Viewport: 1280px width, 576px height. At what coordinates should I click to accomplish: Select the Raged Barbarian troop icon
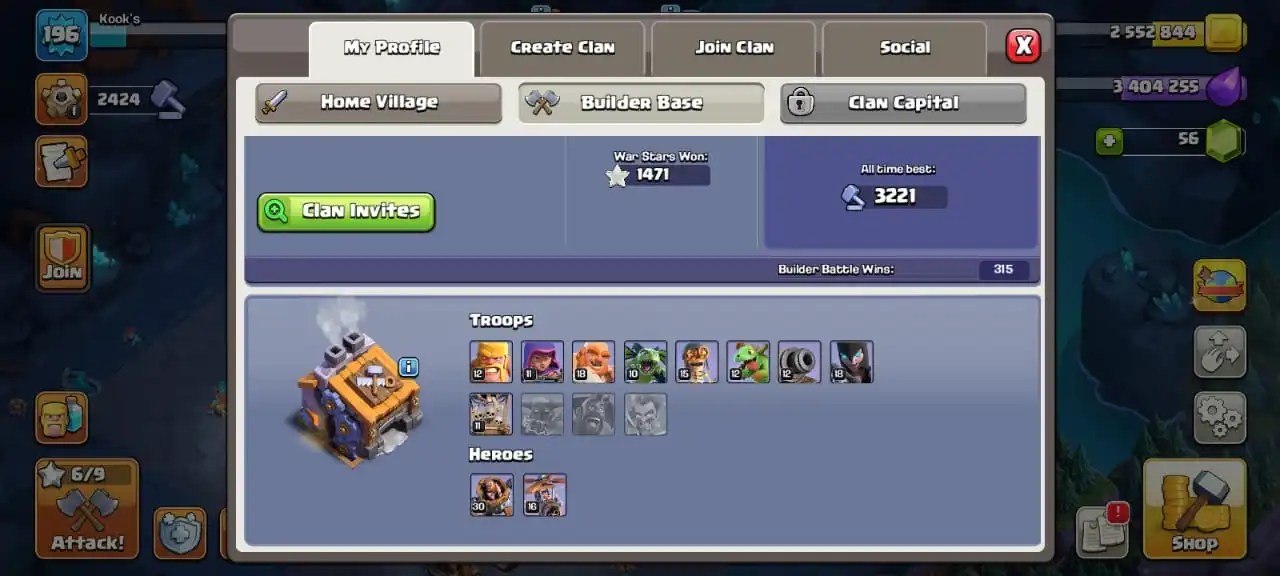[x=491, y=361]
